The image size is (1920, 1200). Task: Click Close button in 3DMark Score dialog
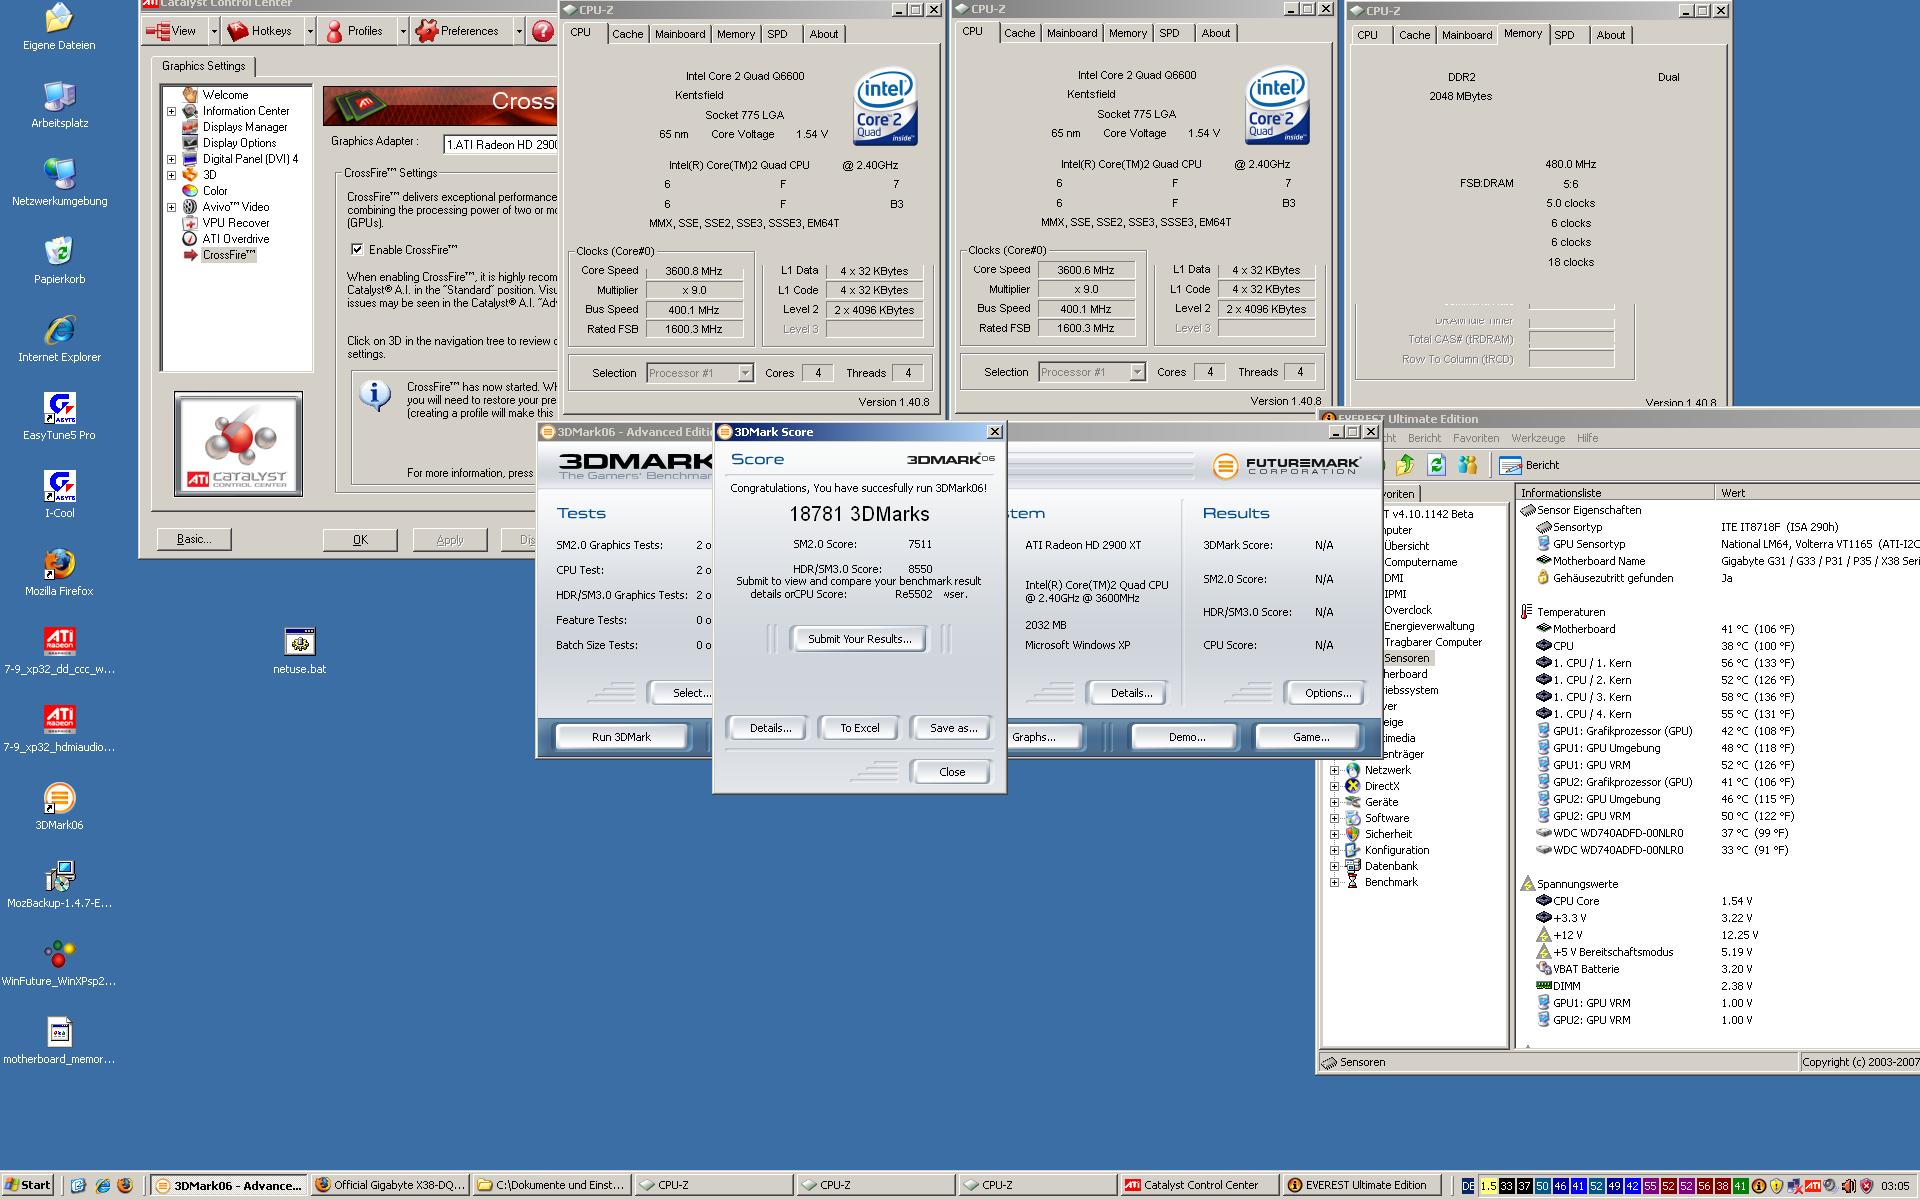[952, 772]
